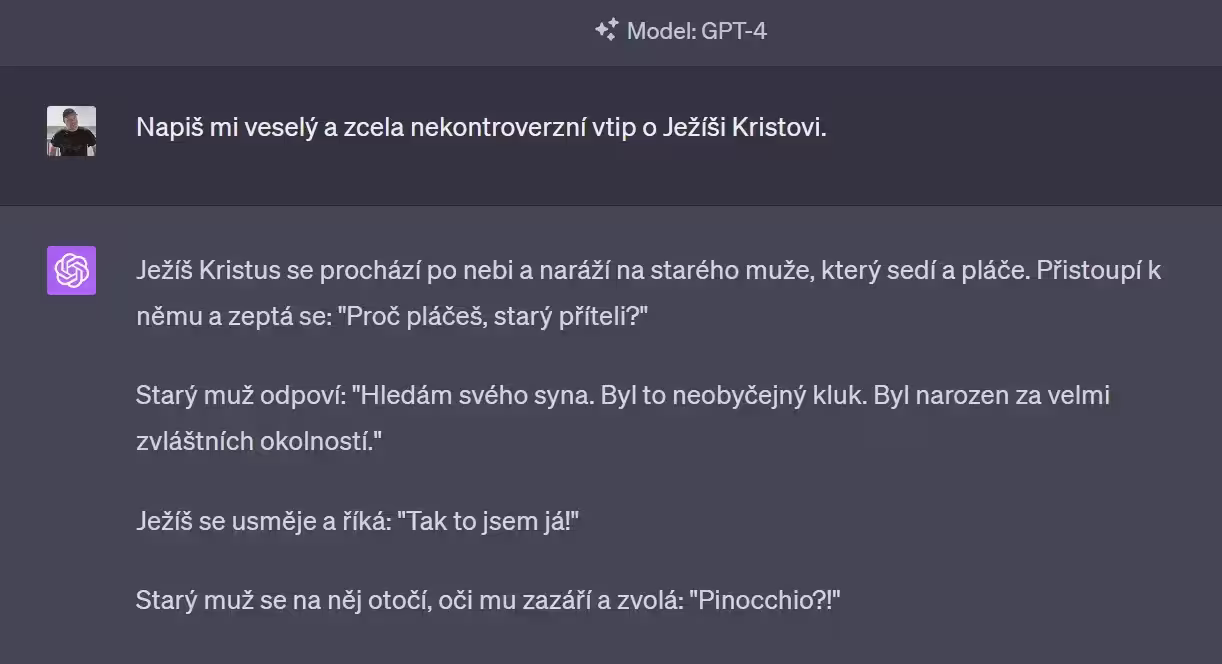Click the sparkle icon beside Model: GPT-4

[x=605, y=30]
